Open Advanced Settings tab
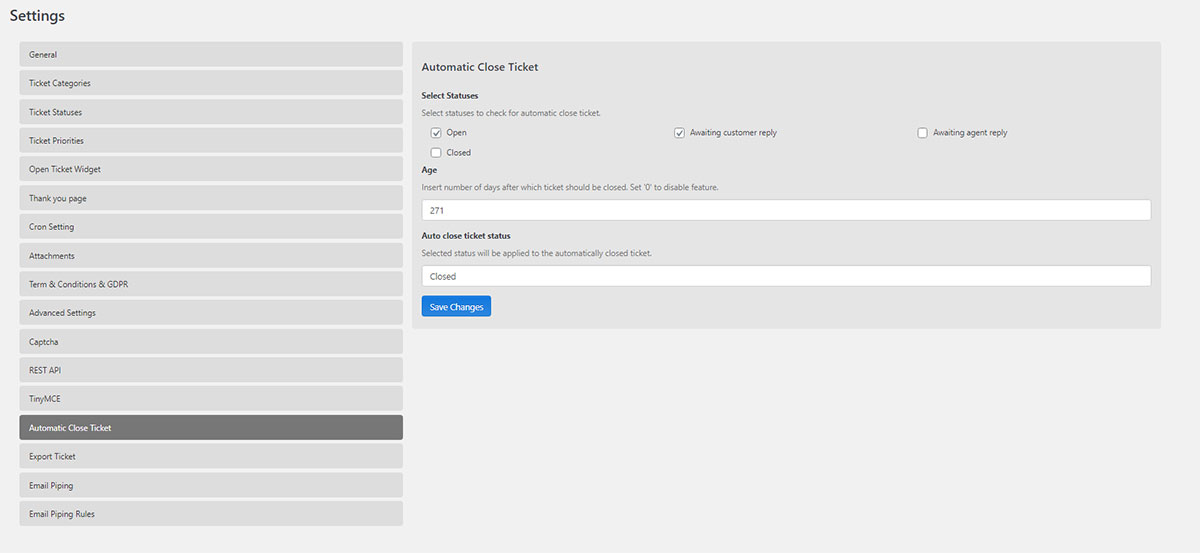This screenshot has width=1200, height=553. tap(211, 313)
